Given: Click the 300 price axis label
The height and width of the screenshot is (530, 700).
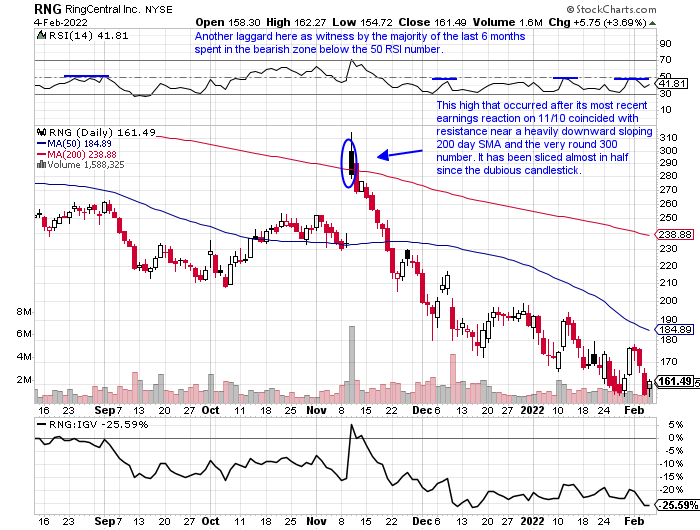Looking at the screenshot, I should click(668, 150).
